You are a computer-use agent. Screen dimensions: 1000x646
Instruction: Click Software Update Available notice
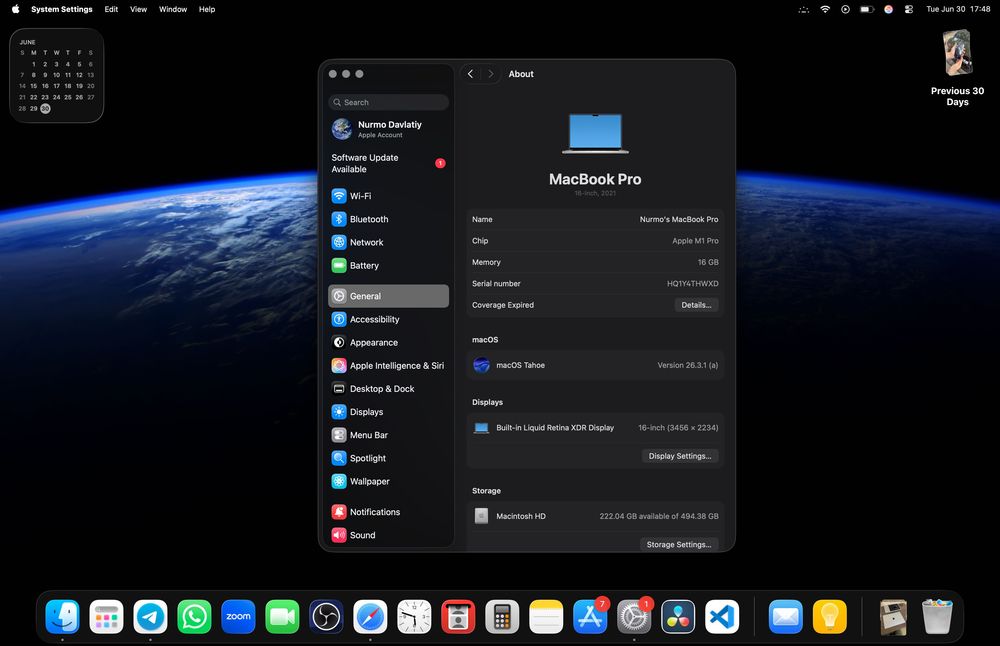point(388,163)
